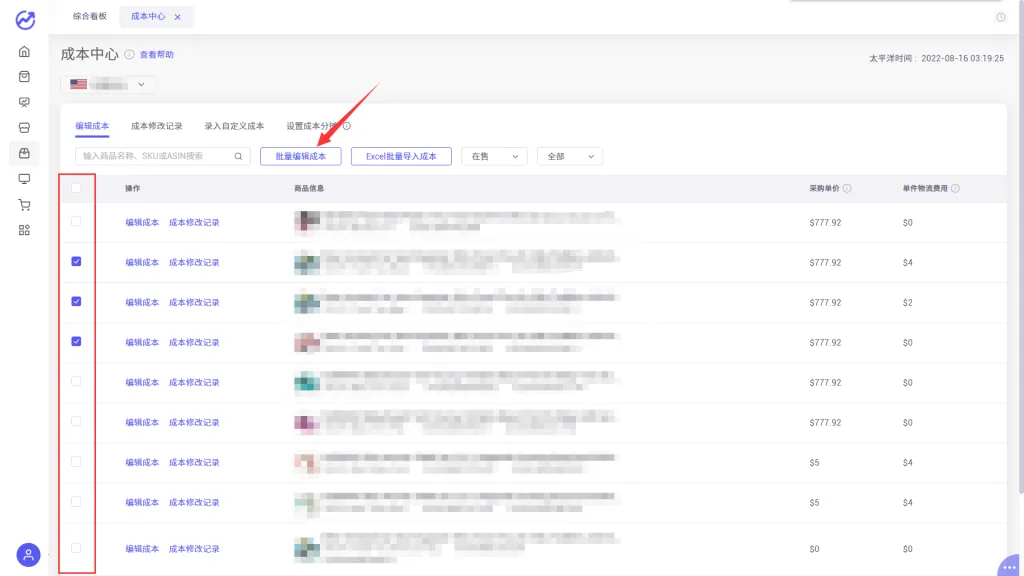Screen dimensions: 1024x576
Task: Open the 在售 status dropdown
Action: tap(494, 156)
